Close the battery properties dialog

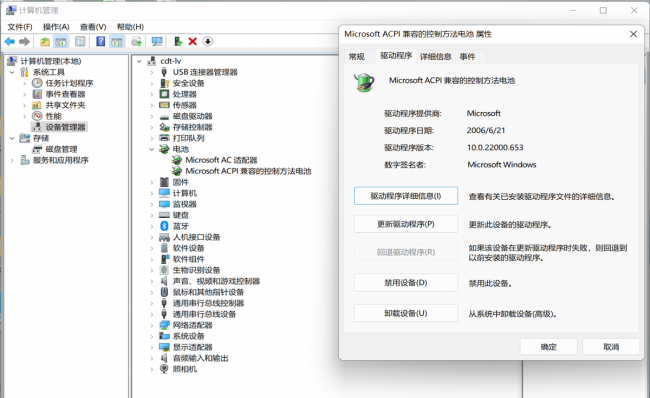633,34
